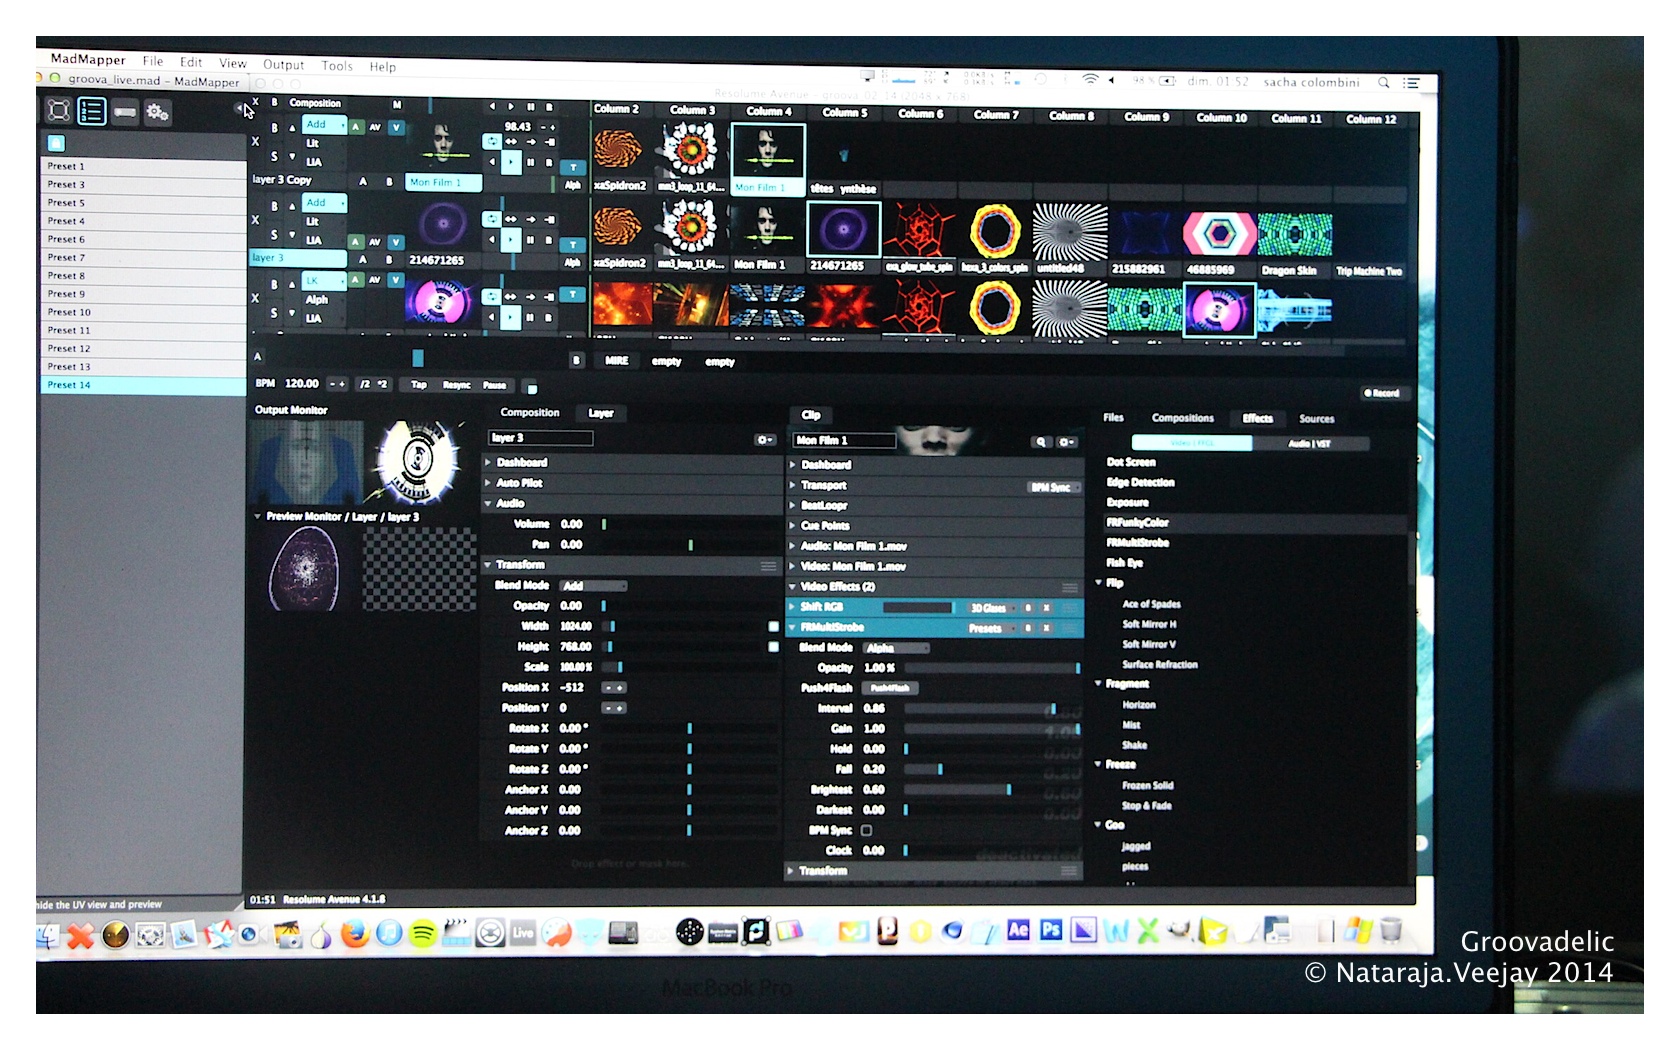Launch Spotify from the dock

point(423,934)
